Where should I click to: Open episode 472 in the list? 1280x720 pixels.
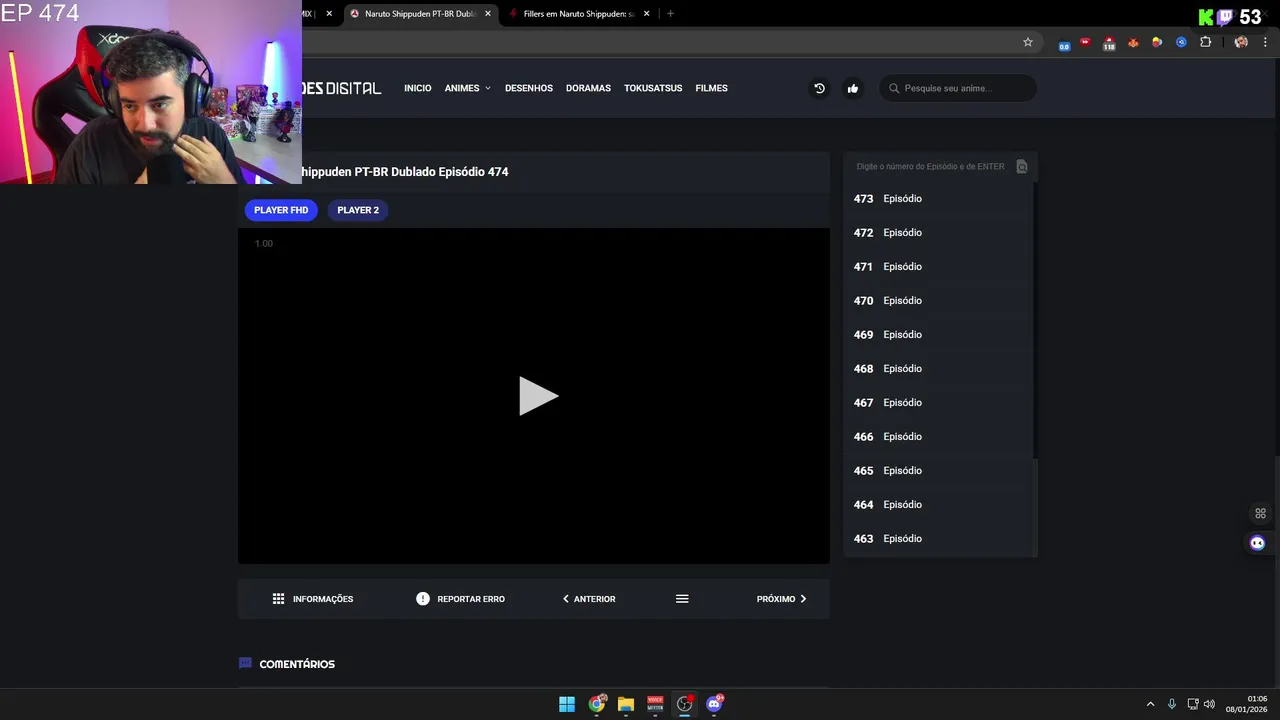(937, 233)
